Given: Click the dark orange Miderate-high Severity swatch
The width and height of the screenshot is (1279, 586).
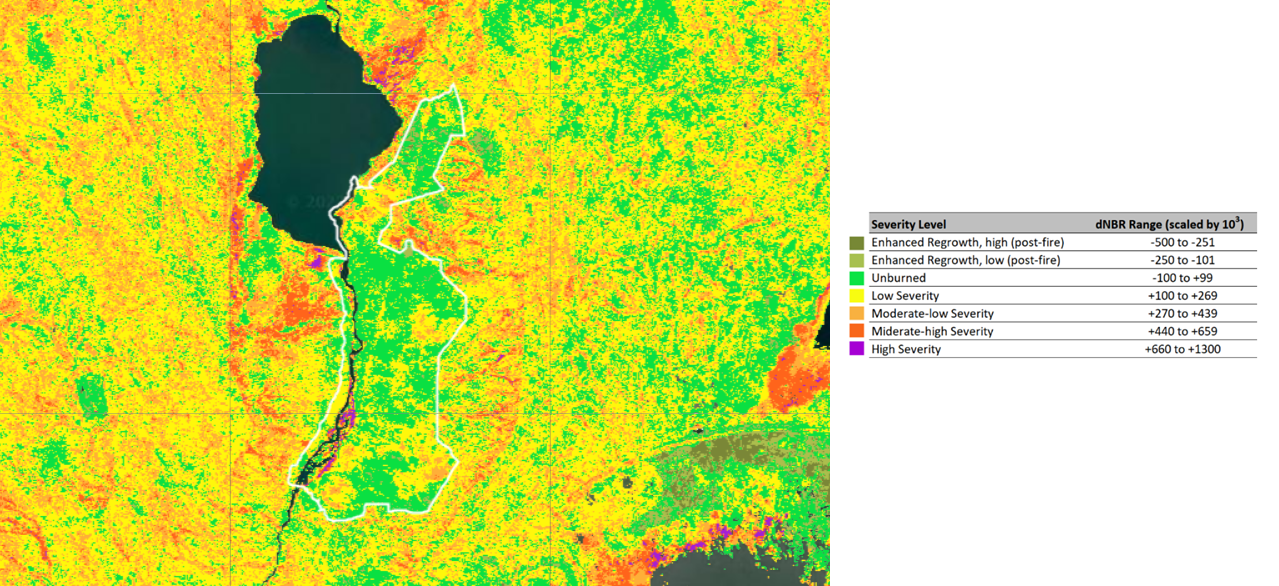Looking at the screenshot, I should (x=856, y=331).
